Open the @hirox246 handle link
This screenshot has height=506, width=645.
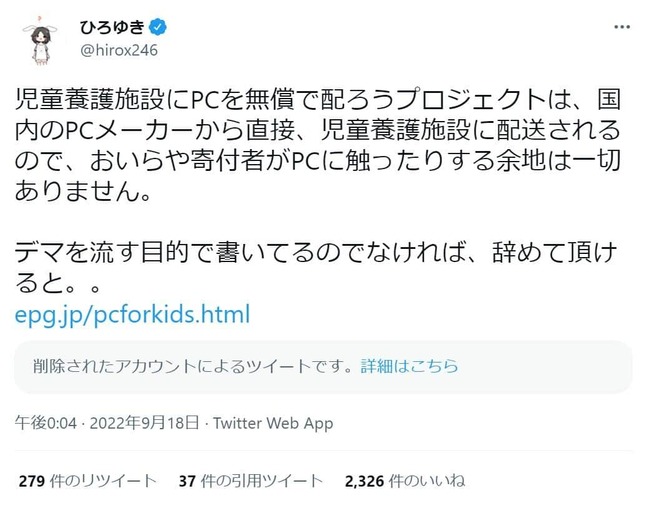pyautogui.click(x=120, y=49)
